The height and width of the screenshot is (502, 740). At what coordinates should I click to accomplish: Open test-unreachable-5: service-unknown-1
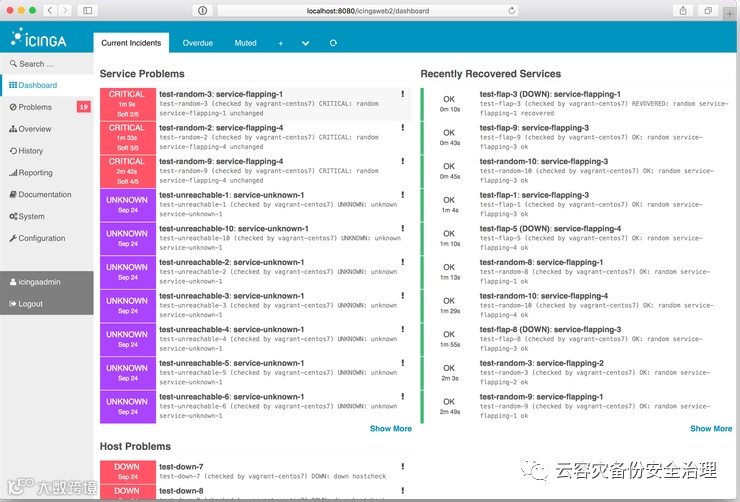point(231,363)
